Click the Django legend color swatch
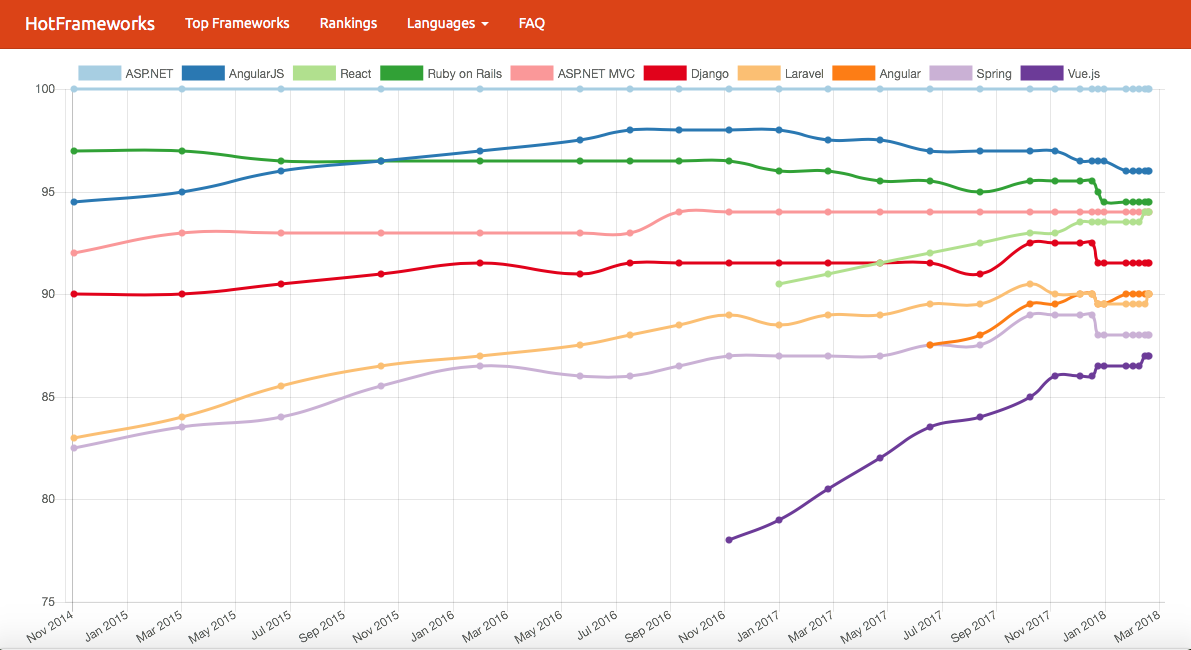The image size is (1191, 650). coord(665,74)
